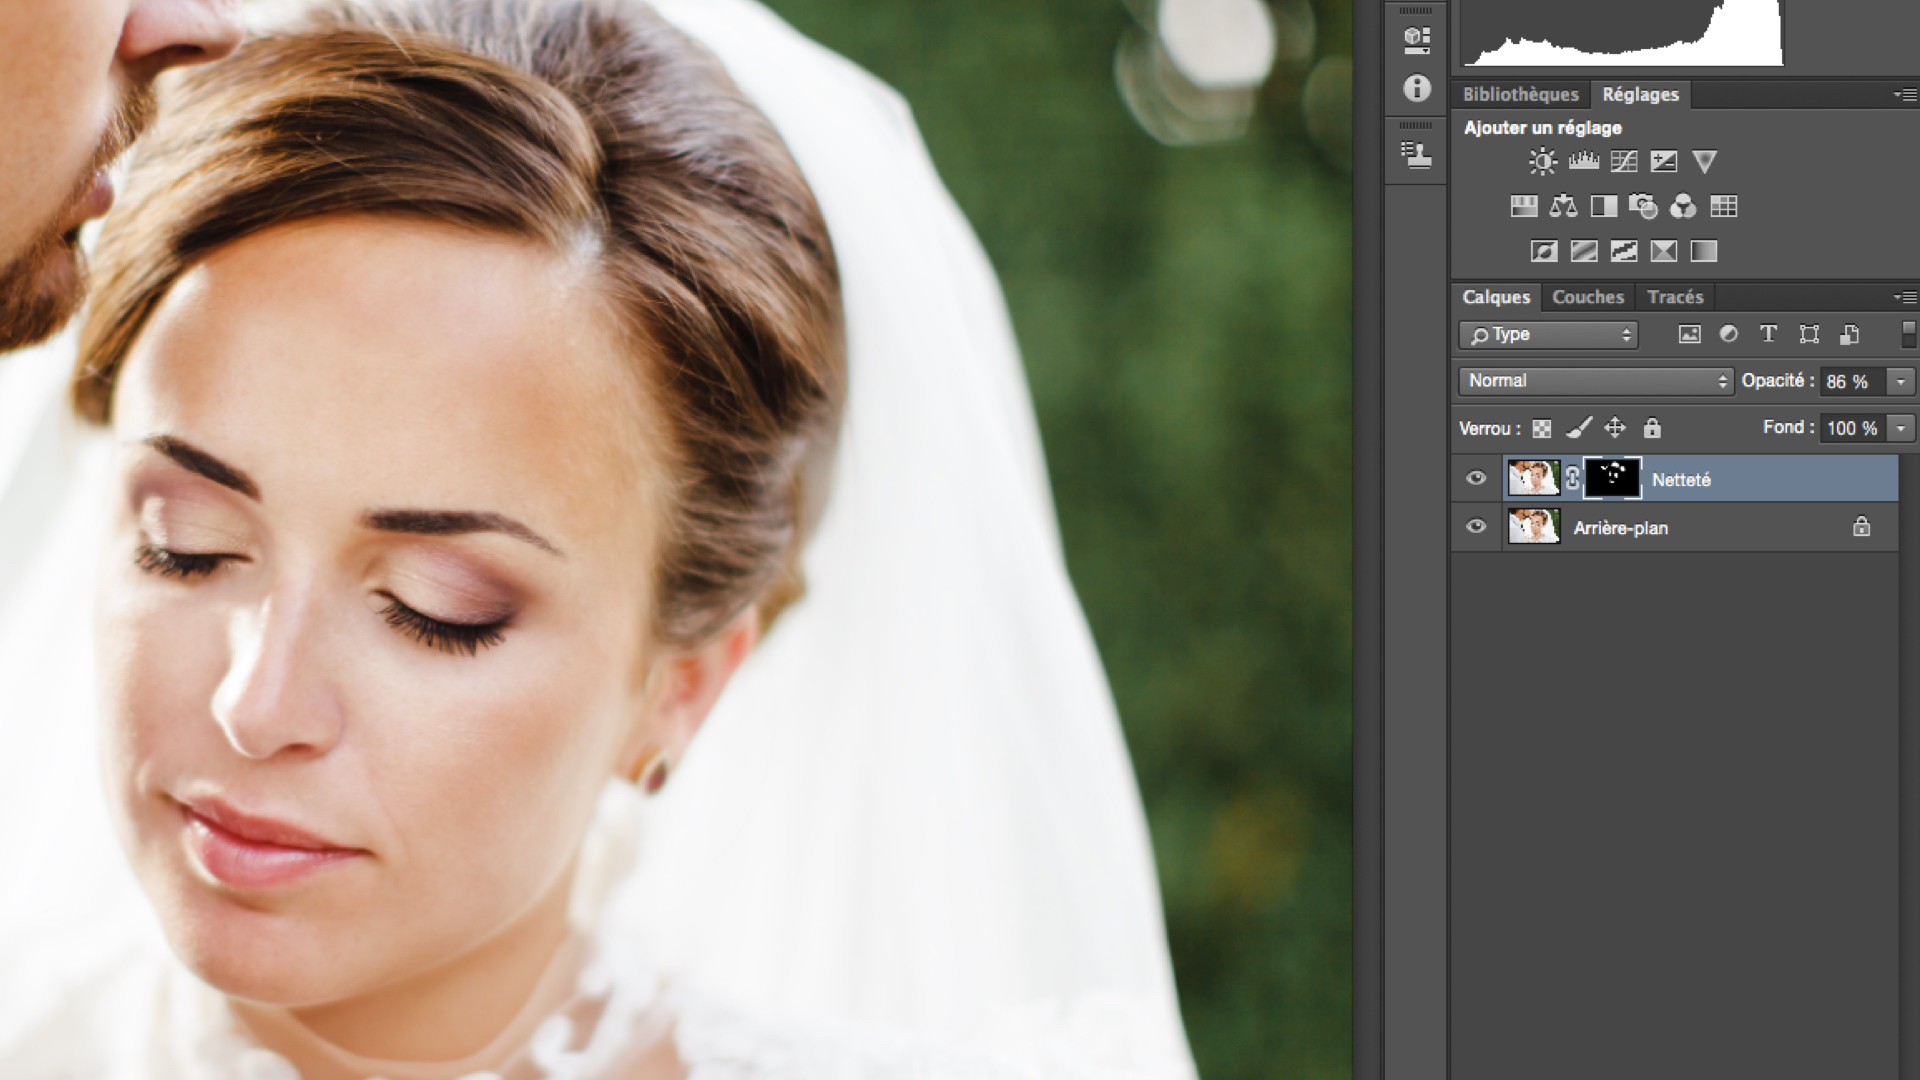Add a Channel Mixer adjustment
The image size is (1920, 1080).
click(1683, 207)
